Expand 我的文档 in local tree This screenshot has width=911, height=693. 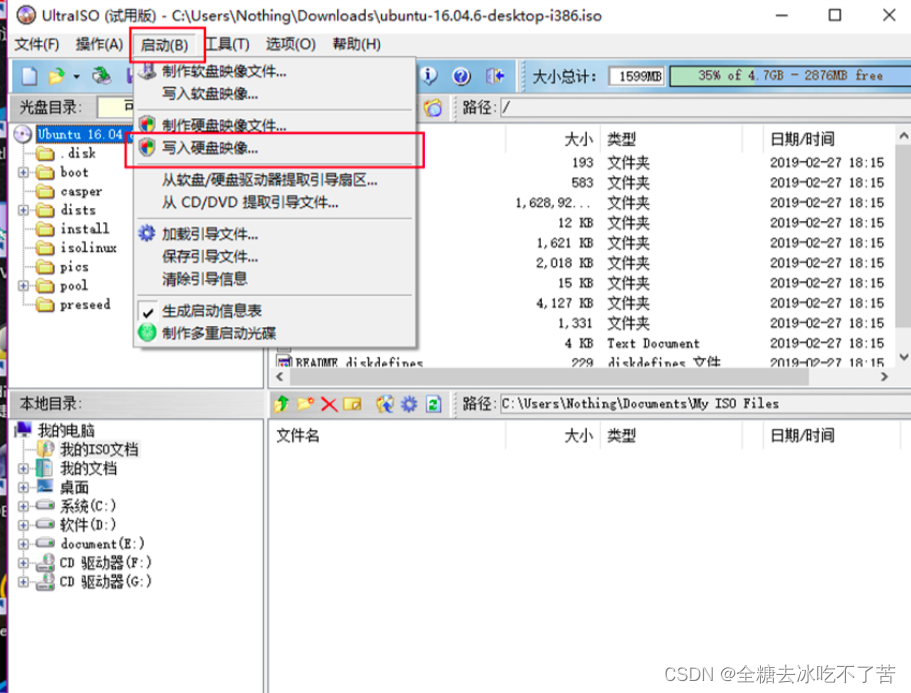point(23,469)
